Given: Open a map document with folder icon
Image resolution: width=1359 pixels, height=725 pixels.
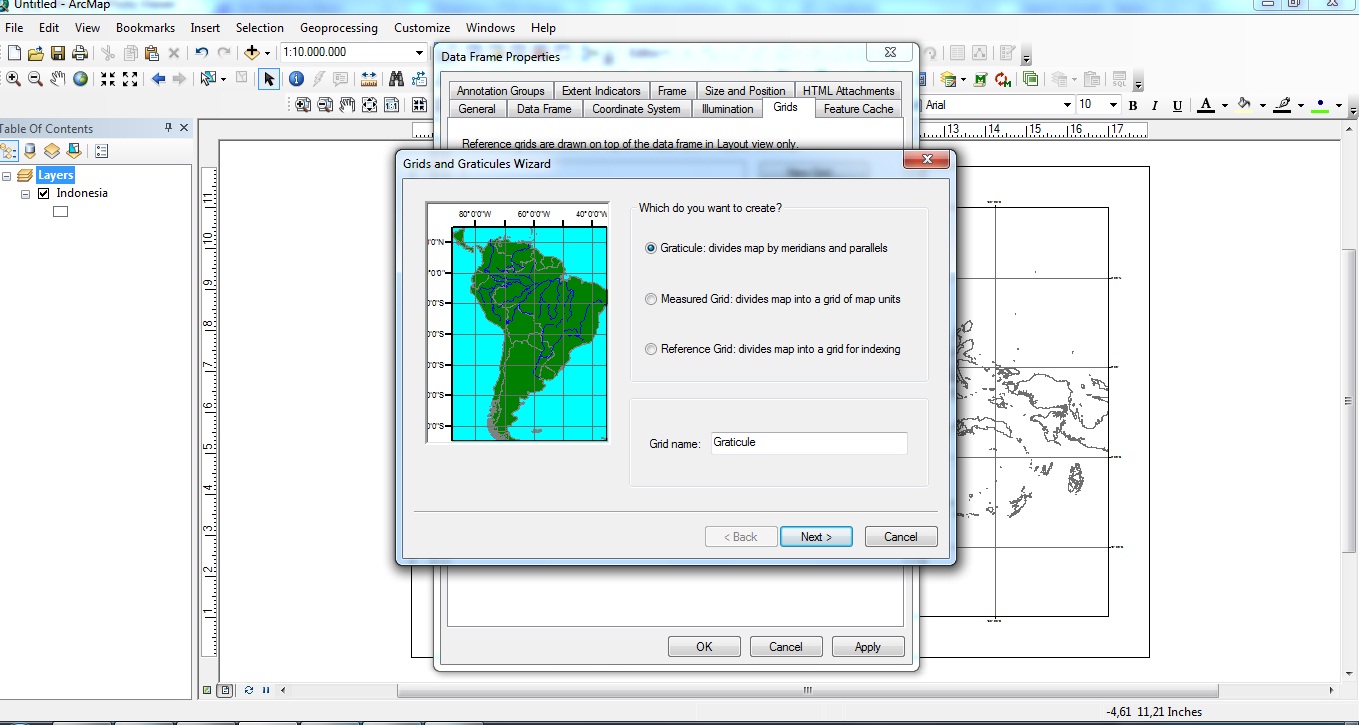Looking at the screenshot, I should point(36,53).
